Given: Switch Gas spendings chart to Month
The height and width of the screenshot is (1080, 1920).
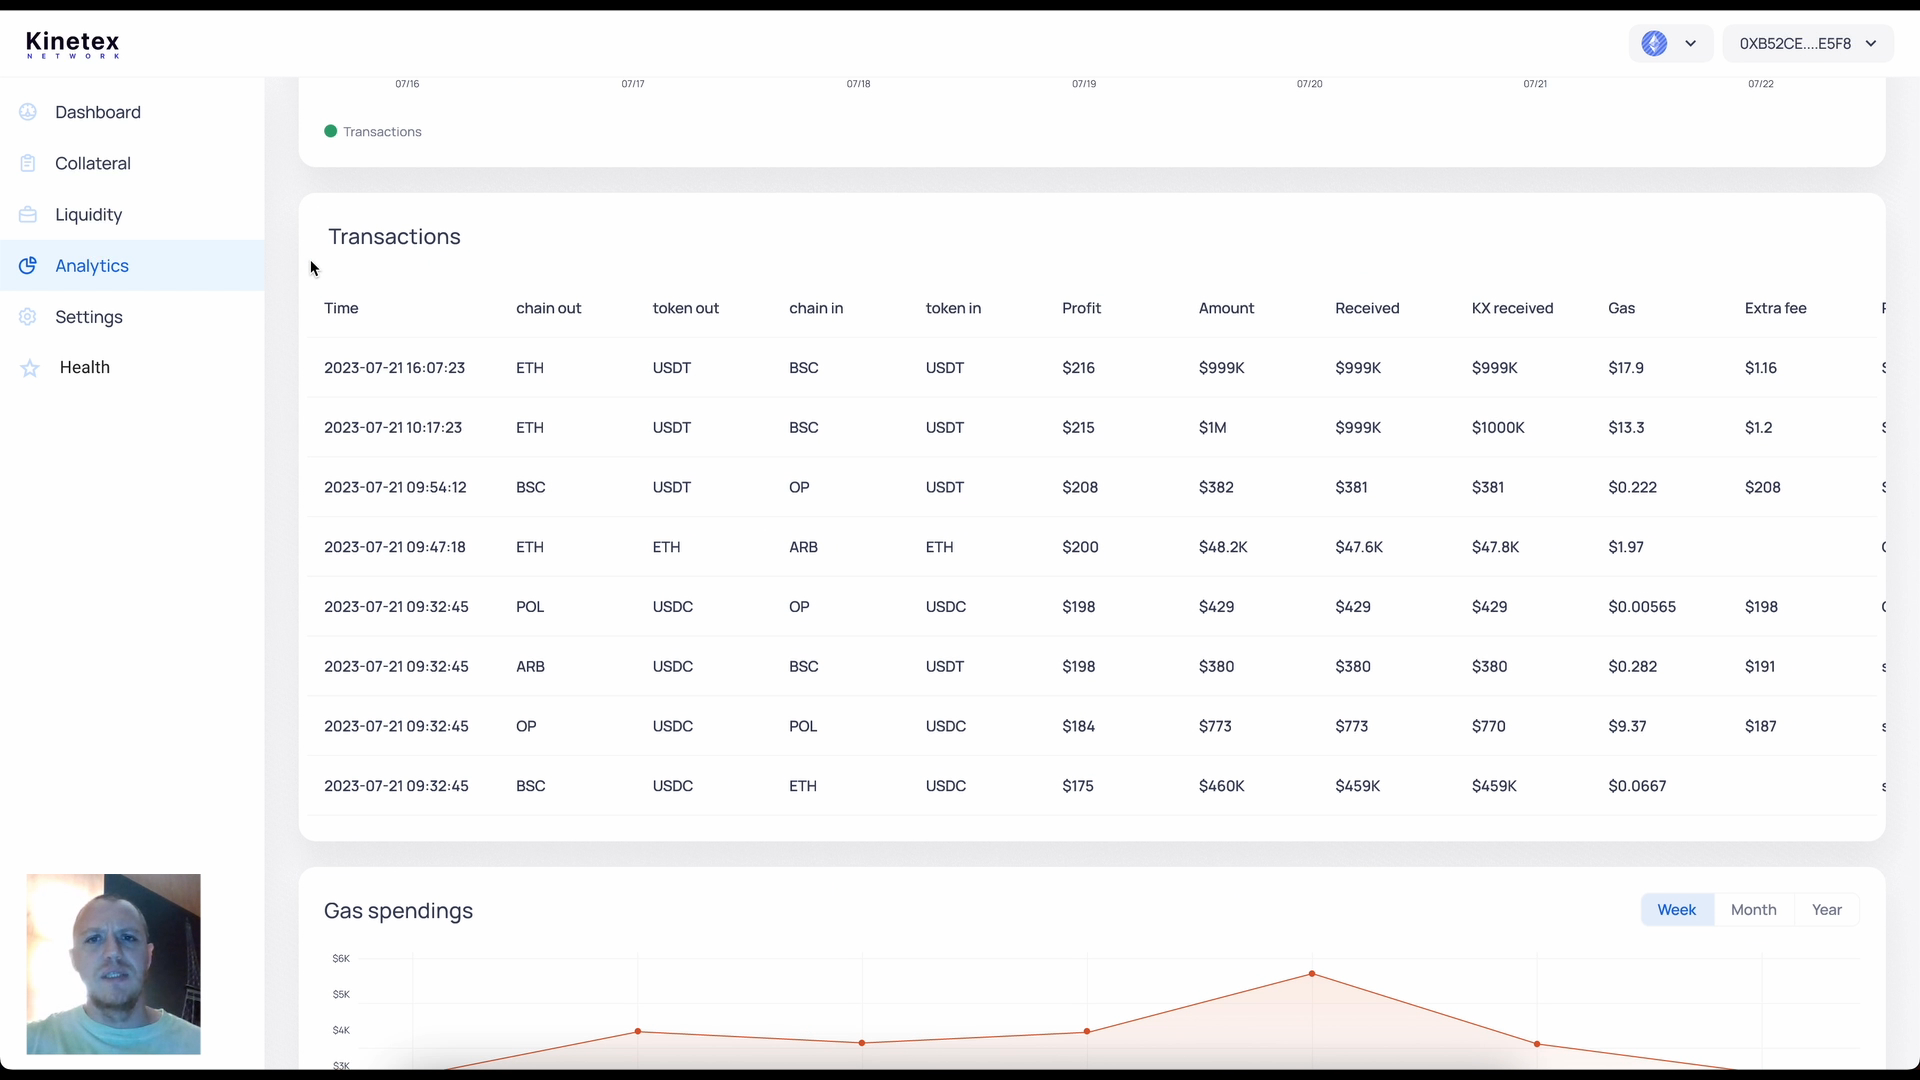Looking at the screenshot, I should [x=1754, y=910].
